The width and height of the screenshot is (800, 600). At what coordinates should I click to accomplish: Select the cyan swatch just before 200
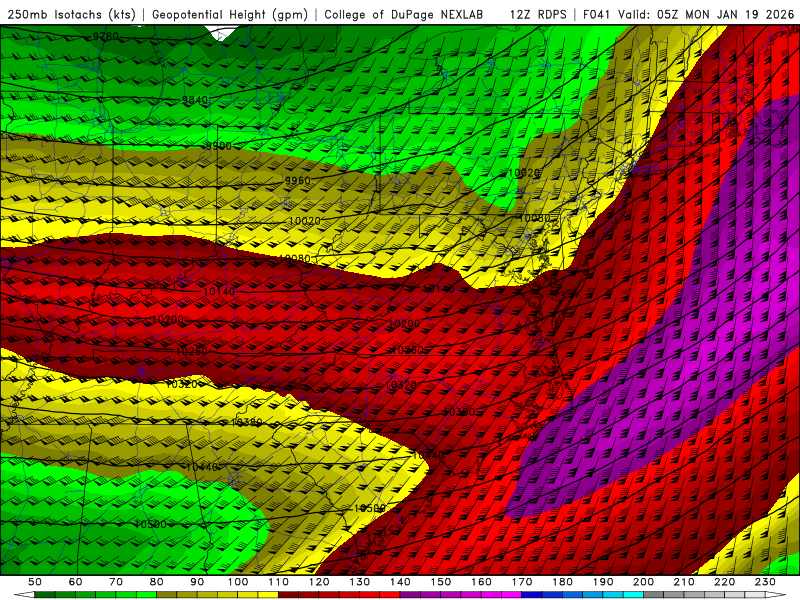(634, 595)
